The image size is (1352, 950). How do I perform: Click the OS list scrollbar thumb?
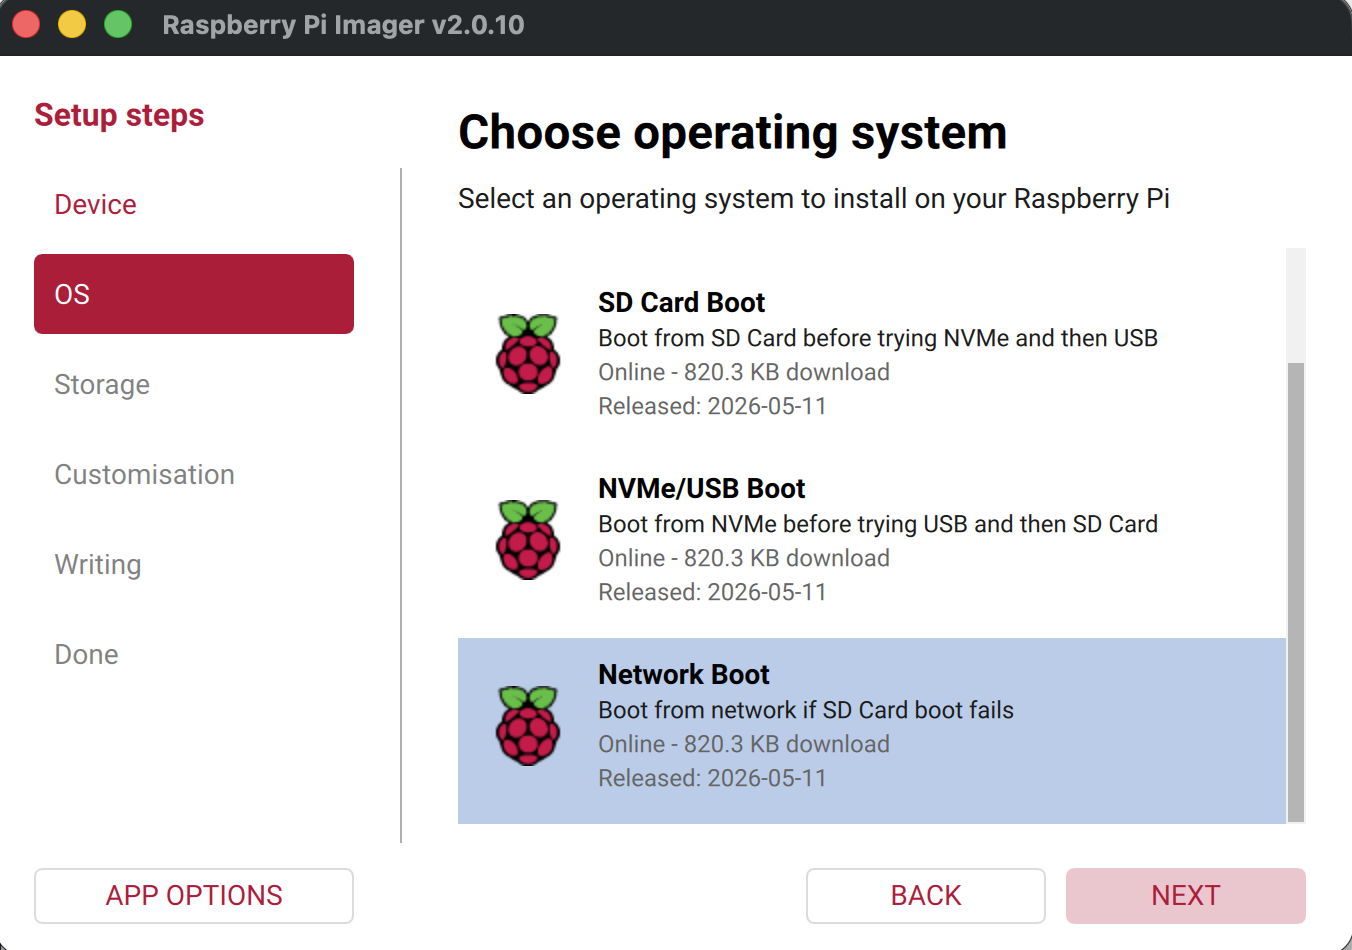pyautogui.click(x=1296, y=592)
